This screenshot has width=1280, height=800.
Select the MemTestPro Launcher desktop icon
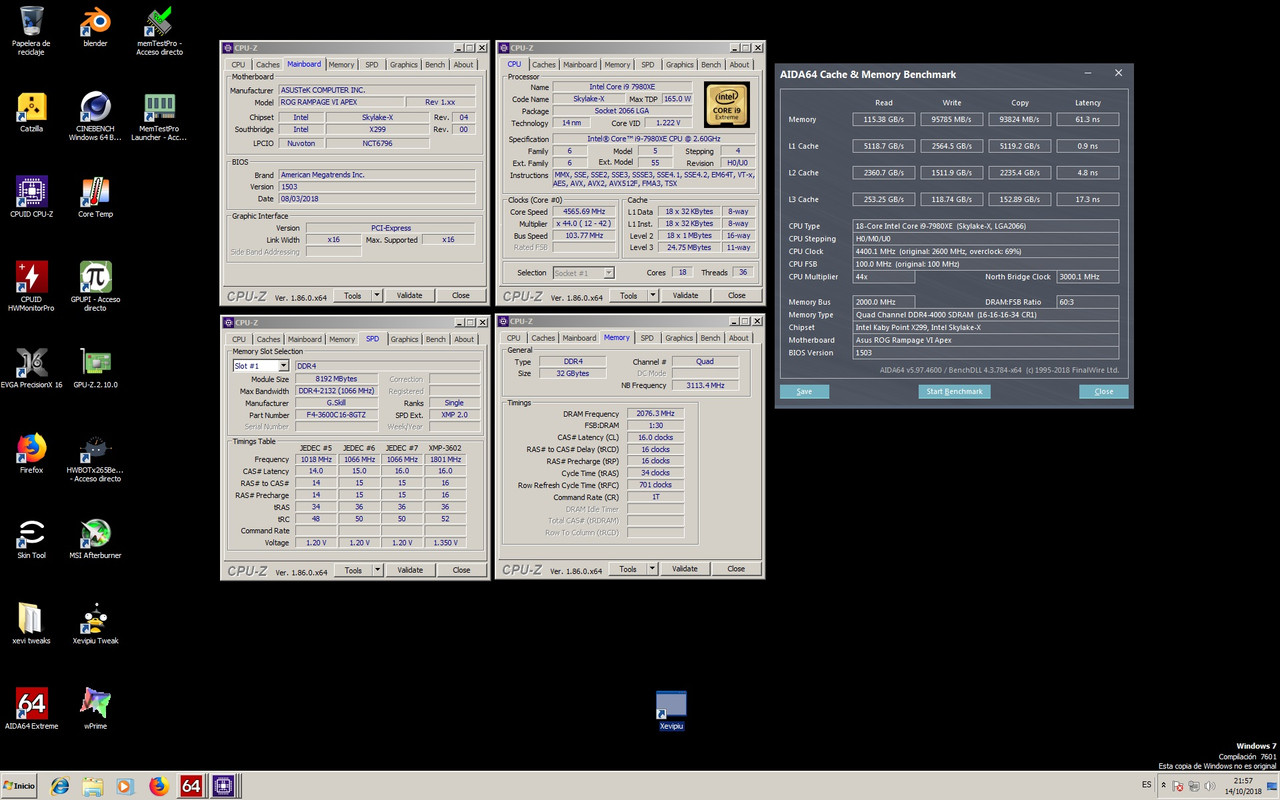pos(159,116)
